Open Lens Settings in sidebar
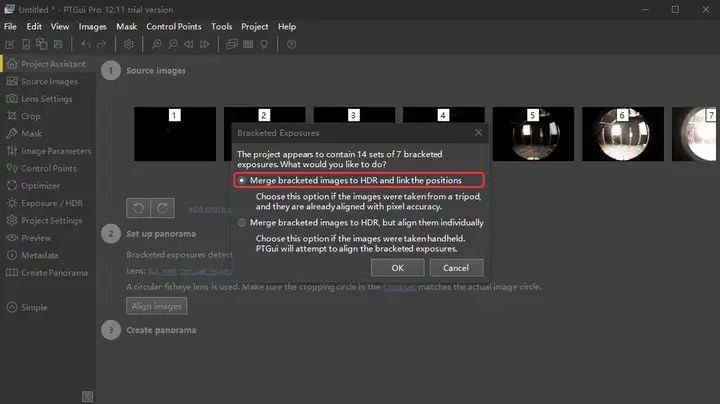The image size is (720, 404). click(x=48, y=99)
